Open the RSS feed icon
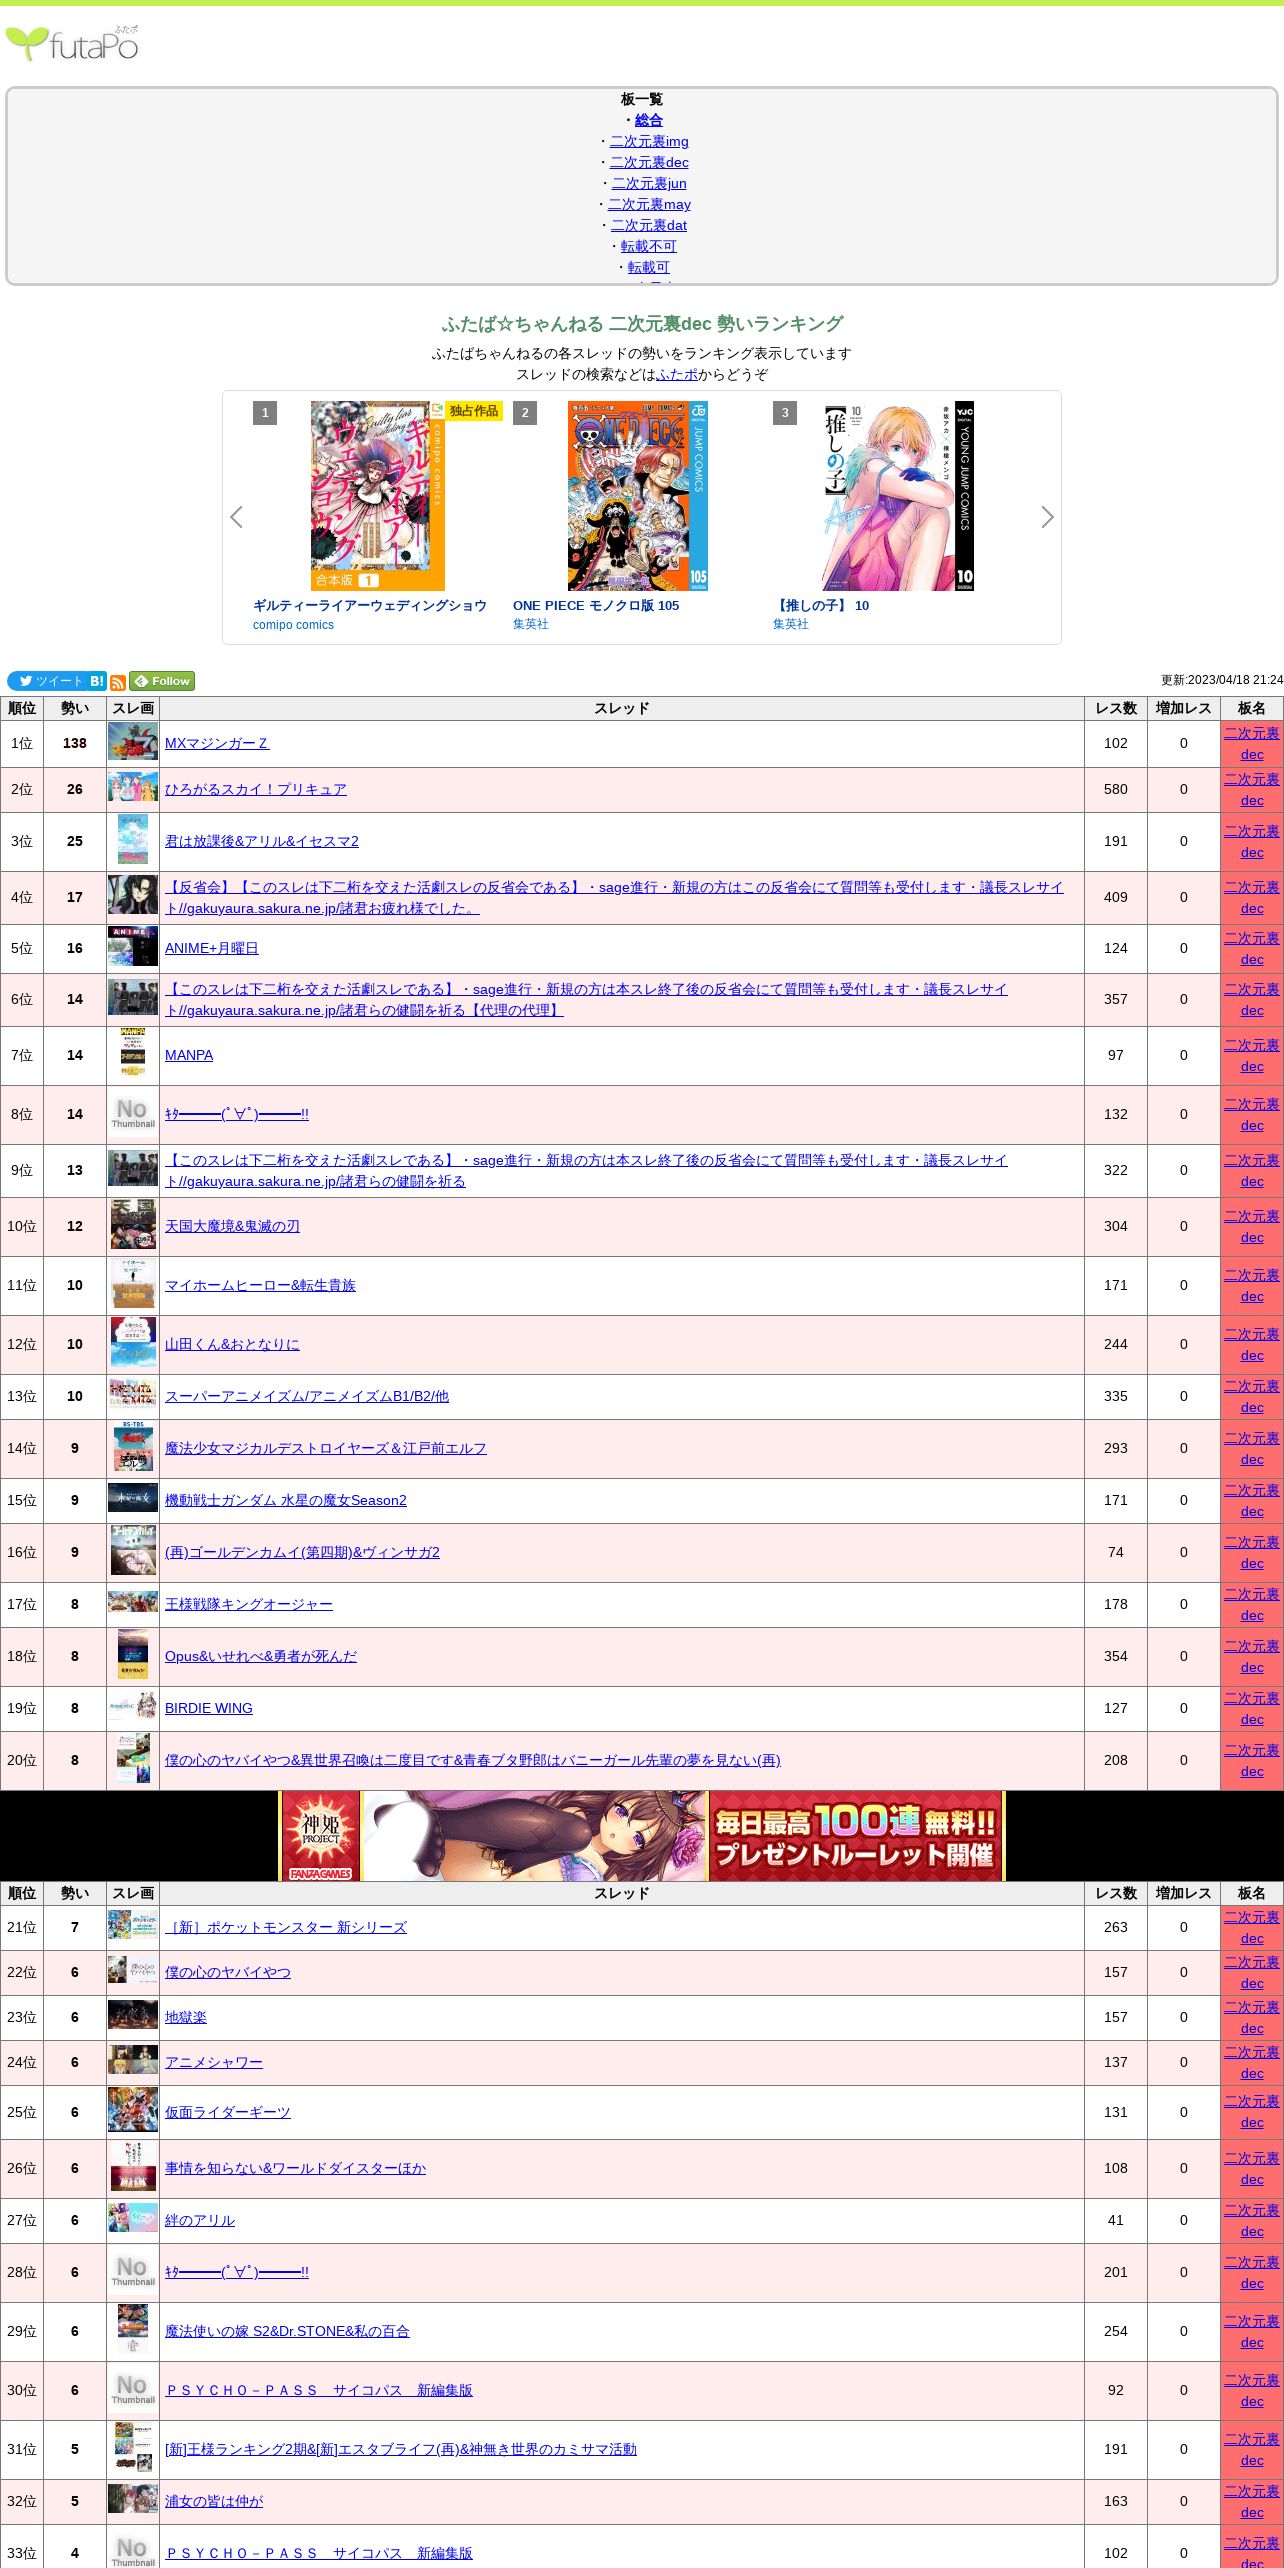 (x=118, y=682)
